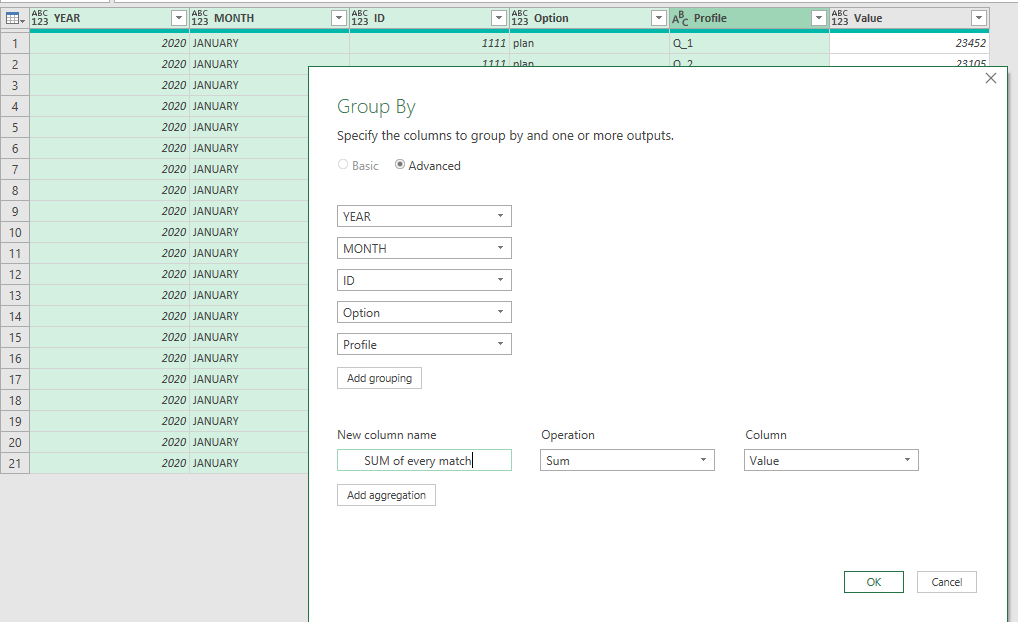Open filter dropdown of ID column

pos(499,18)
